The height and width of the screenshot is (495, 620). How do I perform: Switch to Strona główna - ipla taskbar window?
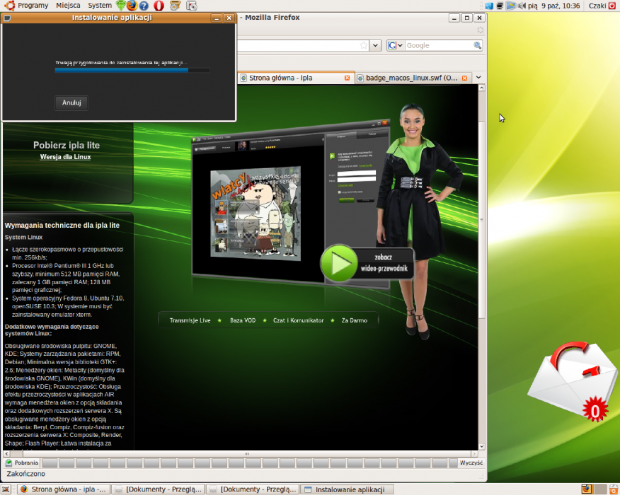point(63,489)
